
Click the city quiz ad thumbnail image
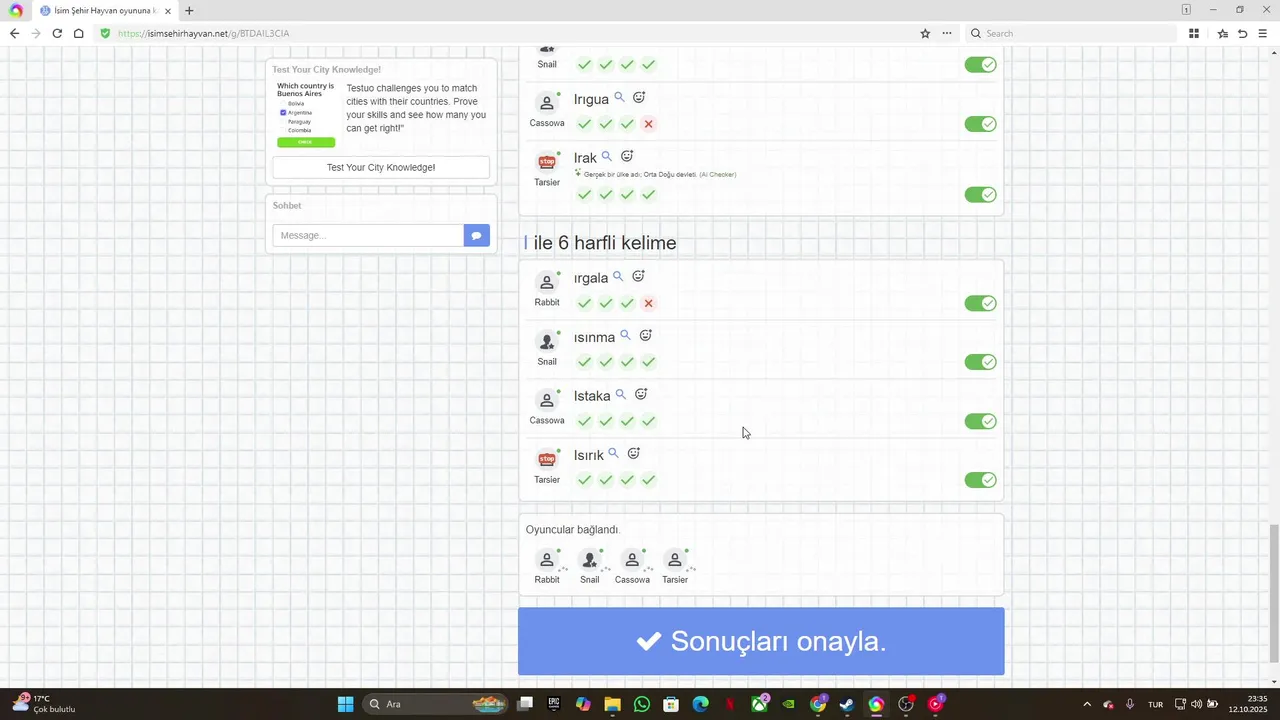point(306,114)
